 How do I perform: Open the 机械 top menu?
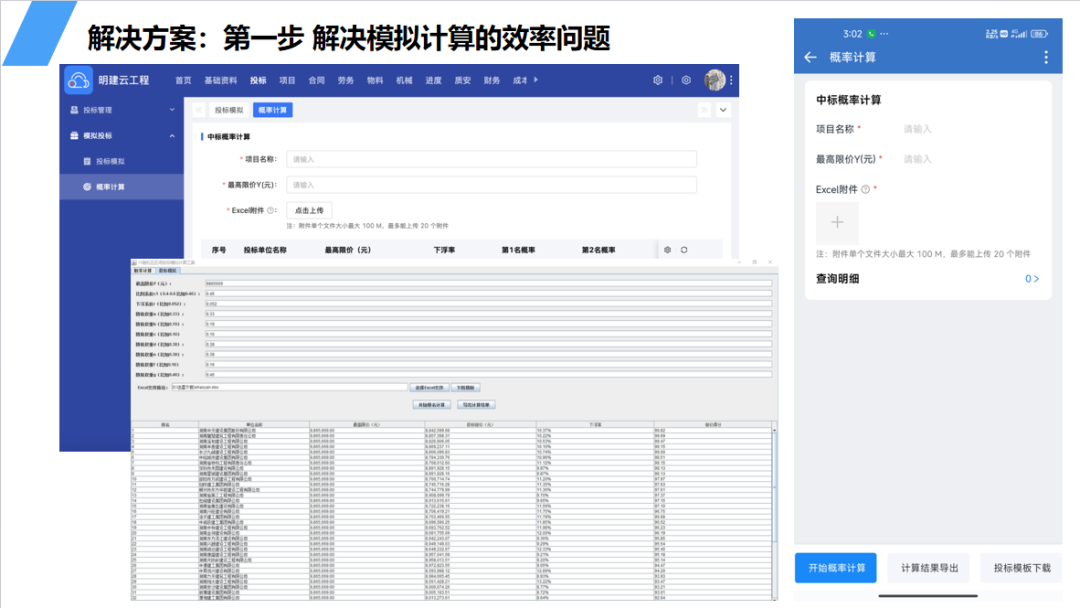(404, 81)
